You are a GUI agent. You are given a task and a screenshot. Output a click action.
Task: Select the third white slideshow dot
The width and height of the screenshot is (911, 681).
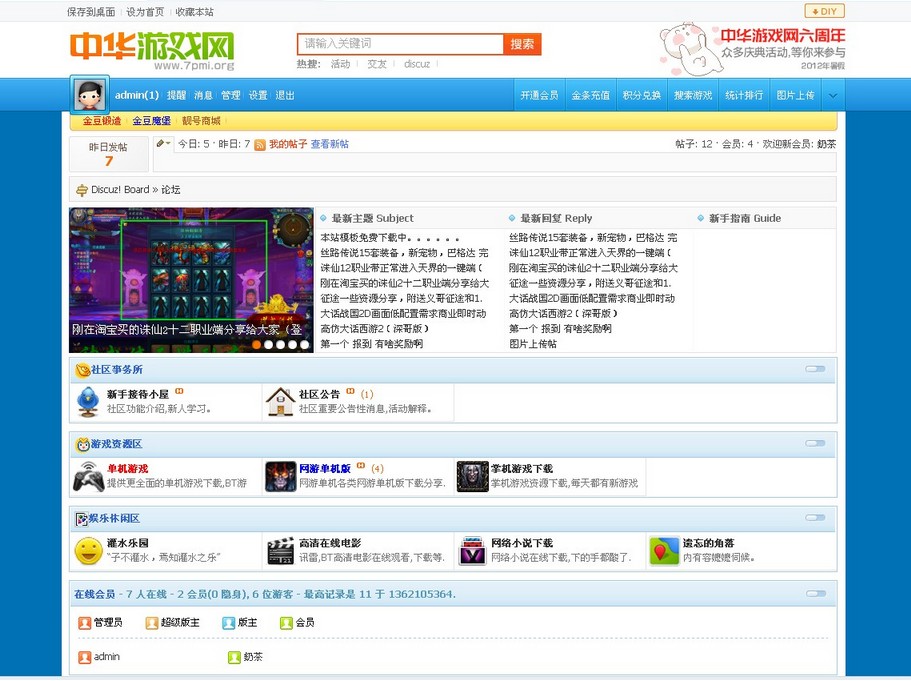[292, 345]
